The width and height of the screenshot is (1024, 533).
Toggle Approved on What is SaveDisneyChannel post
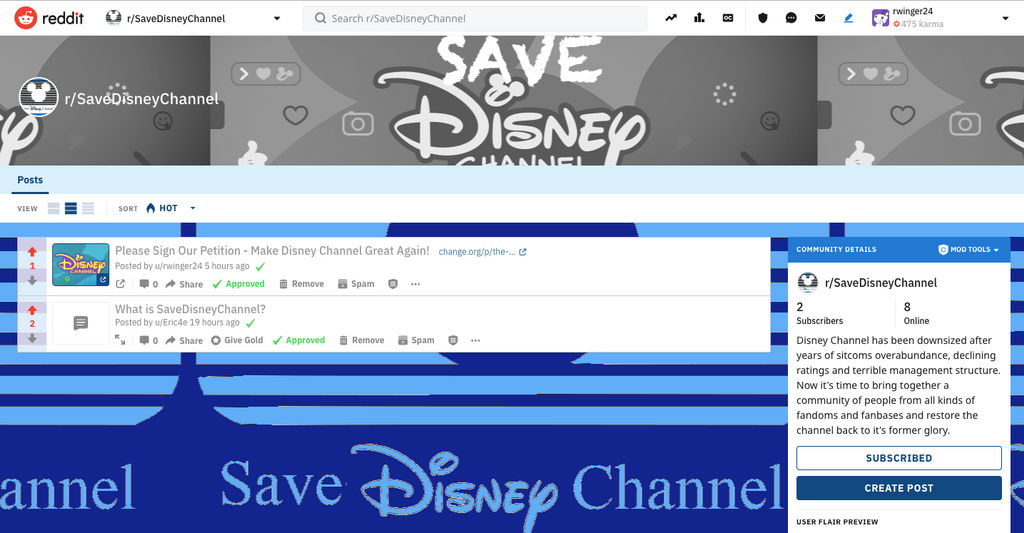[x=298, y=340]
